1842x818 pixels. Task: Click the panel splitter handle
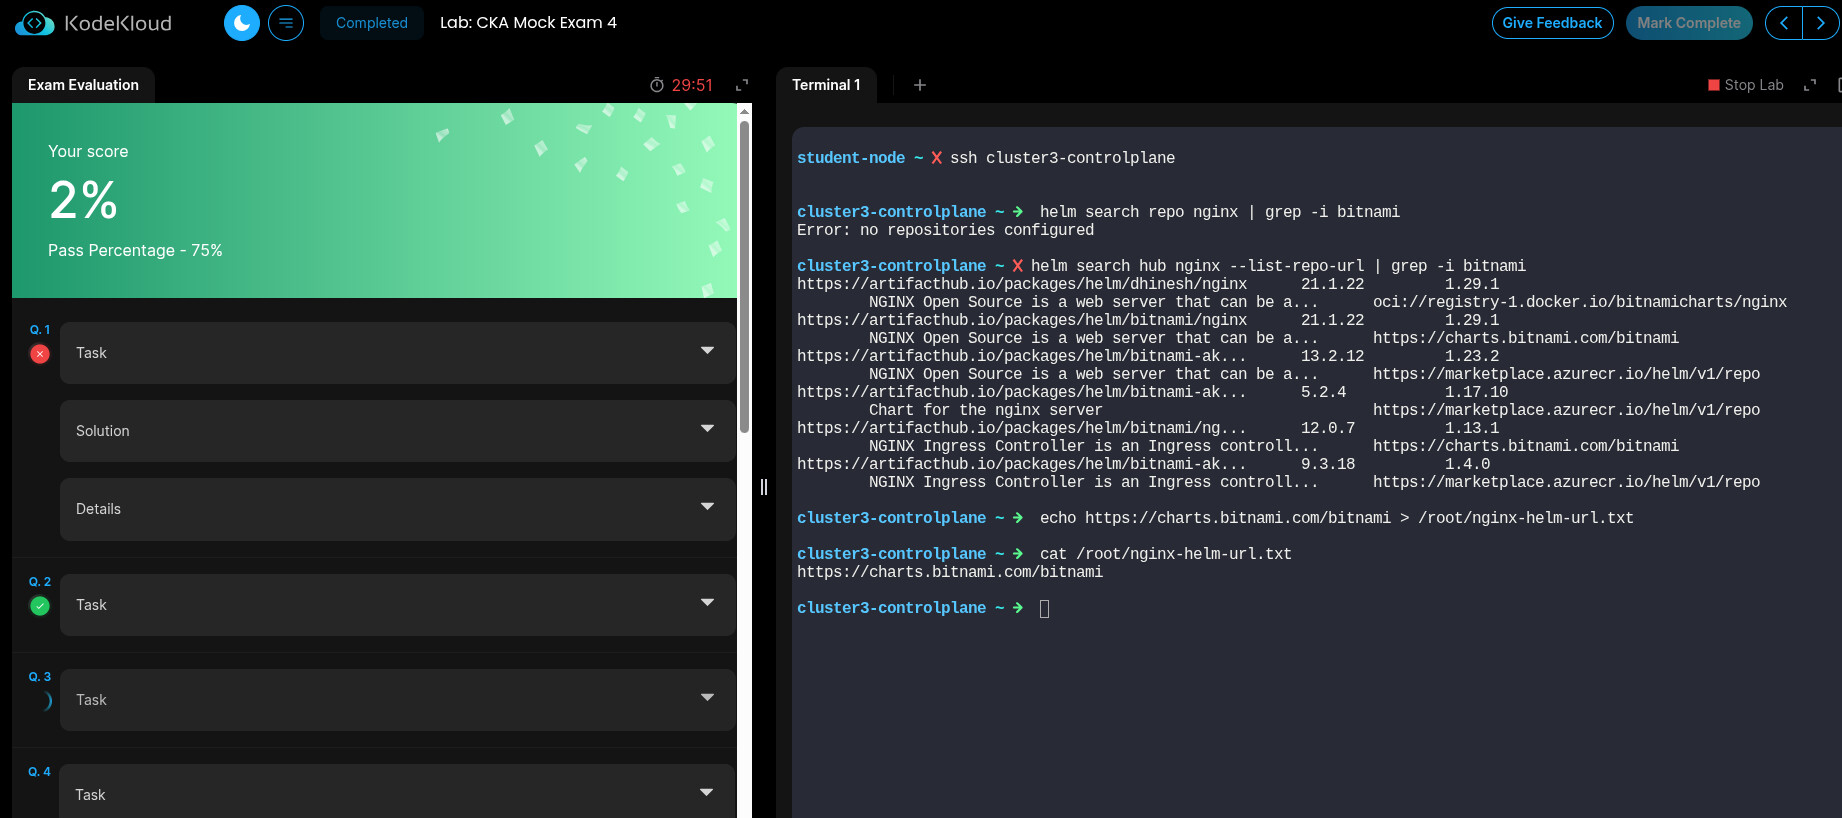click(764, 487)
